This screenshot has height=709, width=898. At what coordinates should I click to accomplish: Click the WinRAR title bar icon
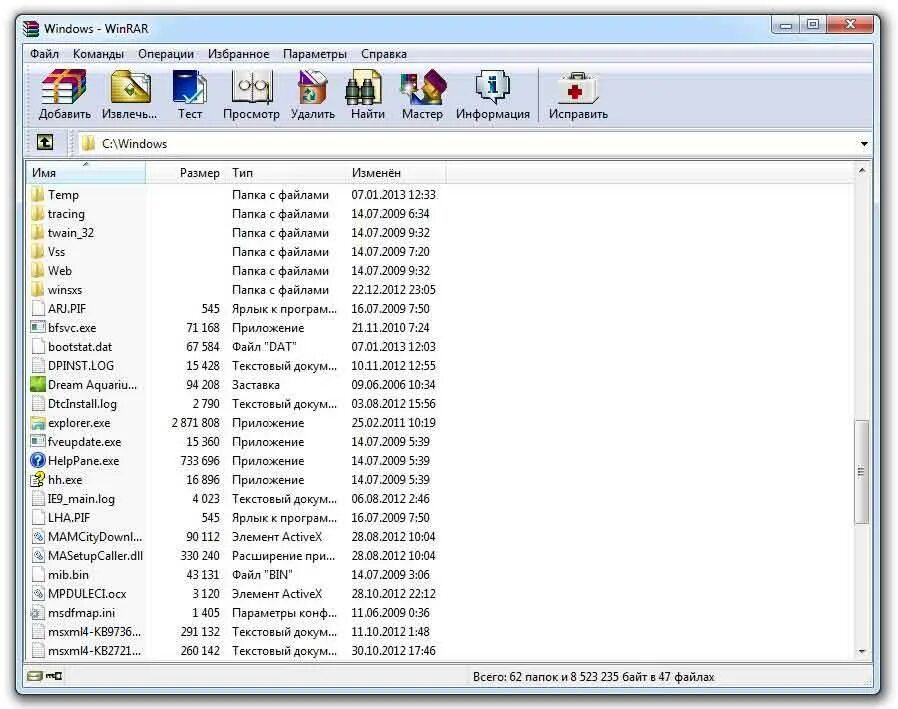31,28
